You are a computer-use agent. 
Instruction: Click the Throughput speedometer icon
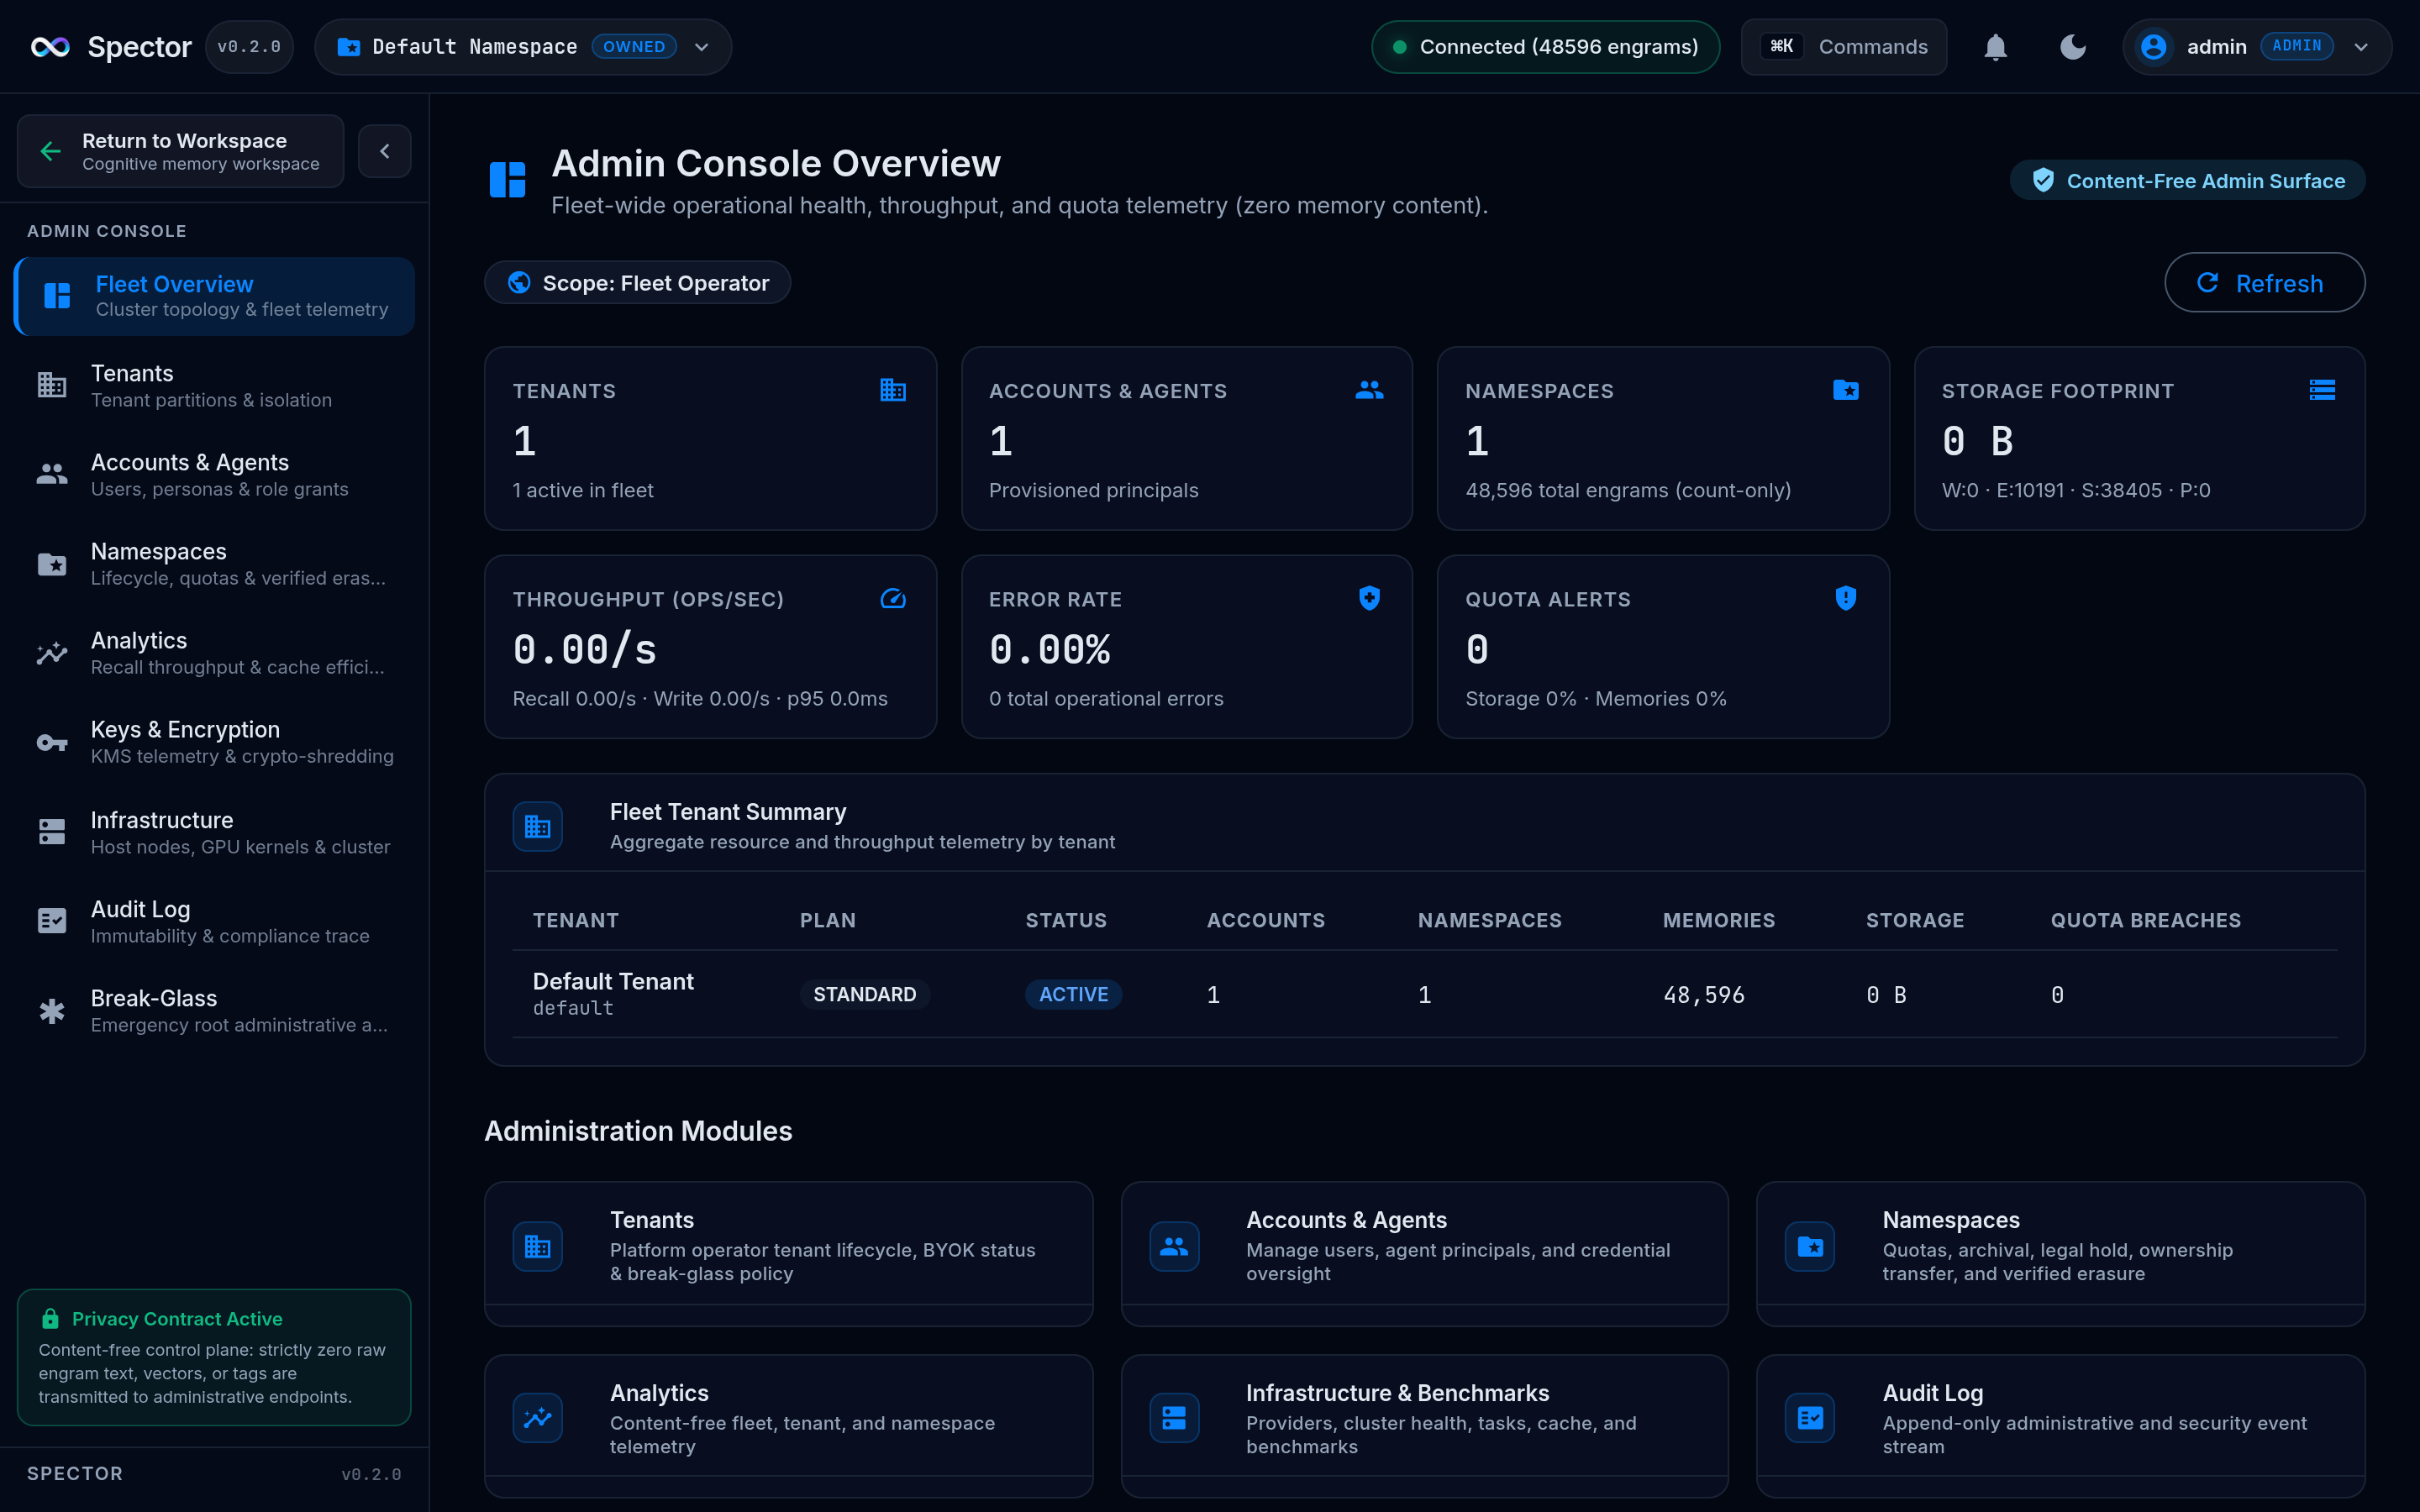tap(893, 598)
